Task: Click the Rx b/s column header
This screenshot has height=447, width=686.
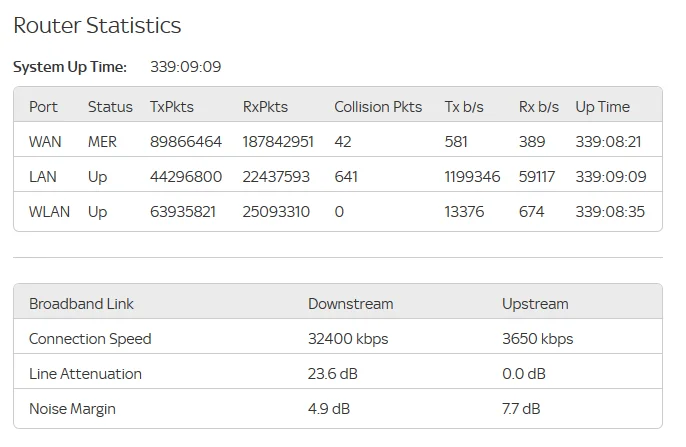Action: 539,107
